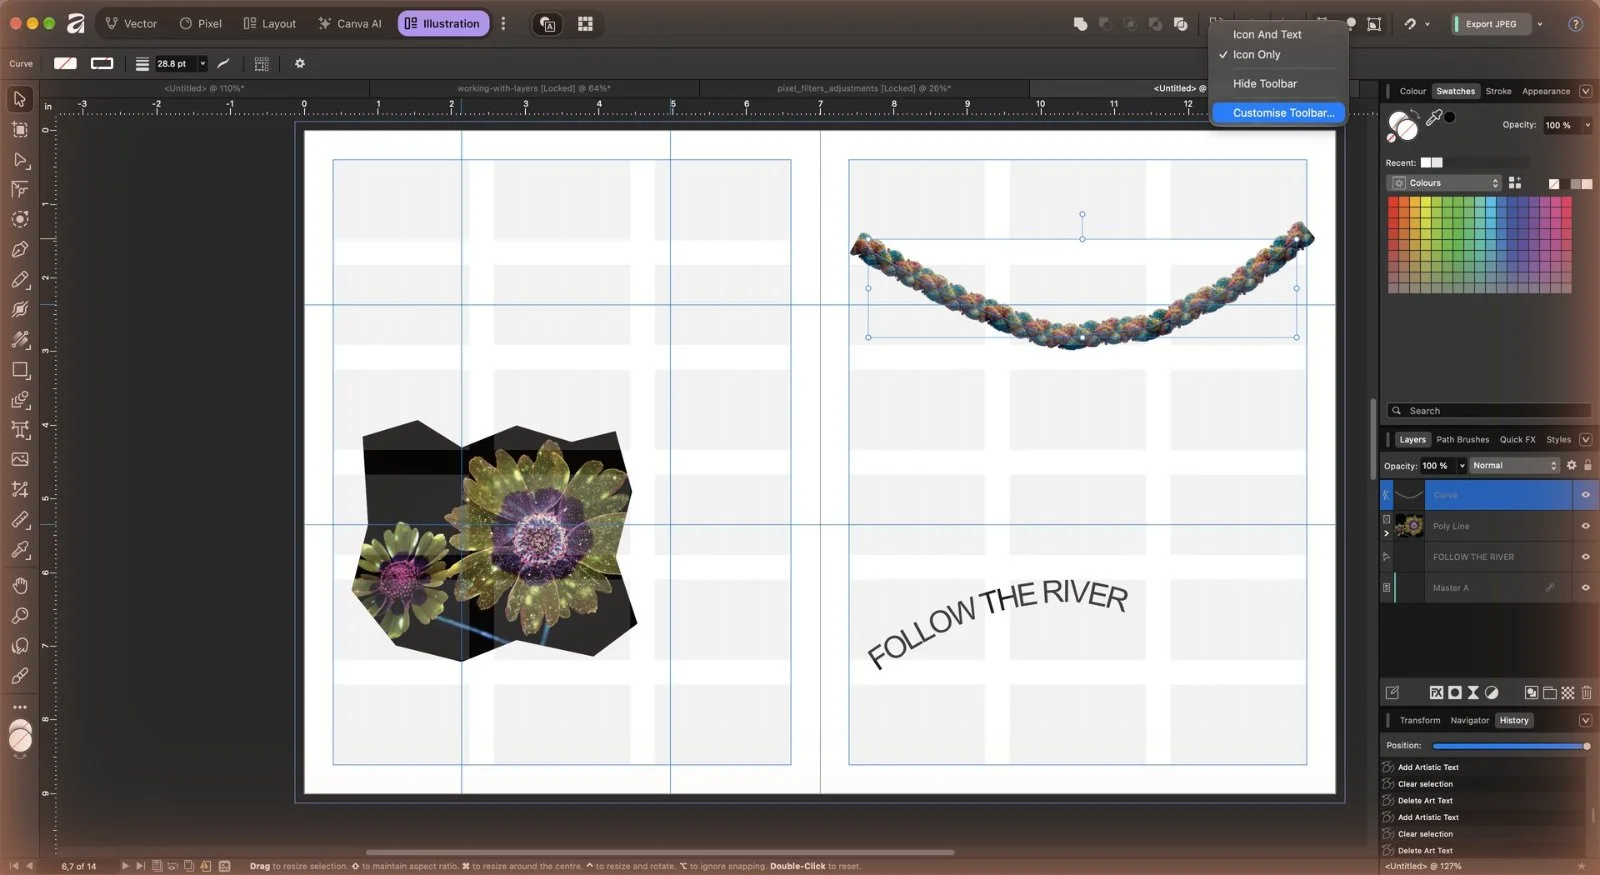This screenshot has width=1600, height=875.
Task: Open the Normal blend mode dropdown
Action: click(1514, 465)
